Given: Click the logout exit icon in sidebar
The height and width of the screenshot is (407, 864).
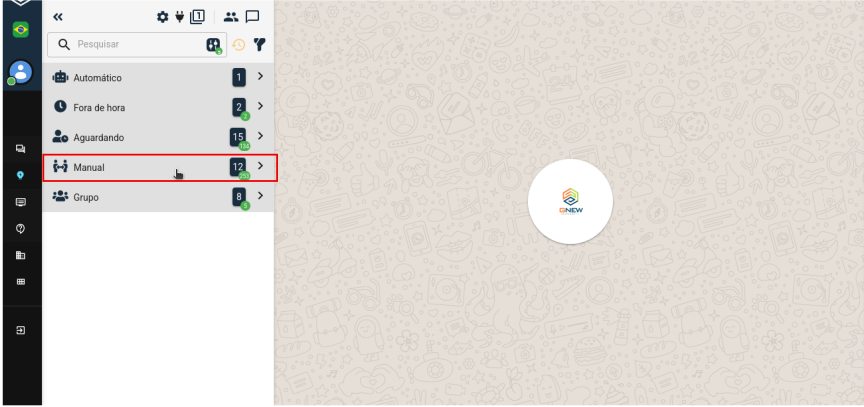Looking at the screenshot, I should 21,330.
